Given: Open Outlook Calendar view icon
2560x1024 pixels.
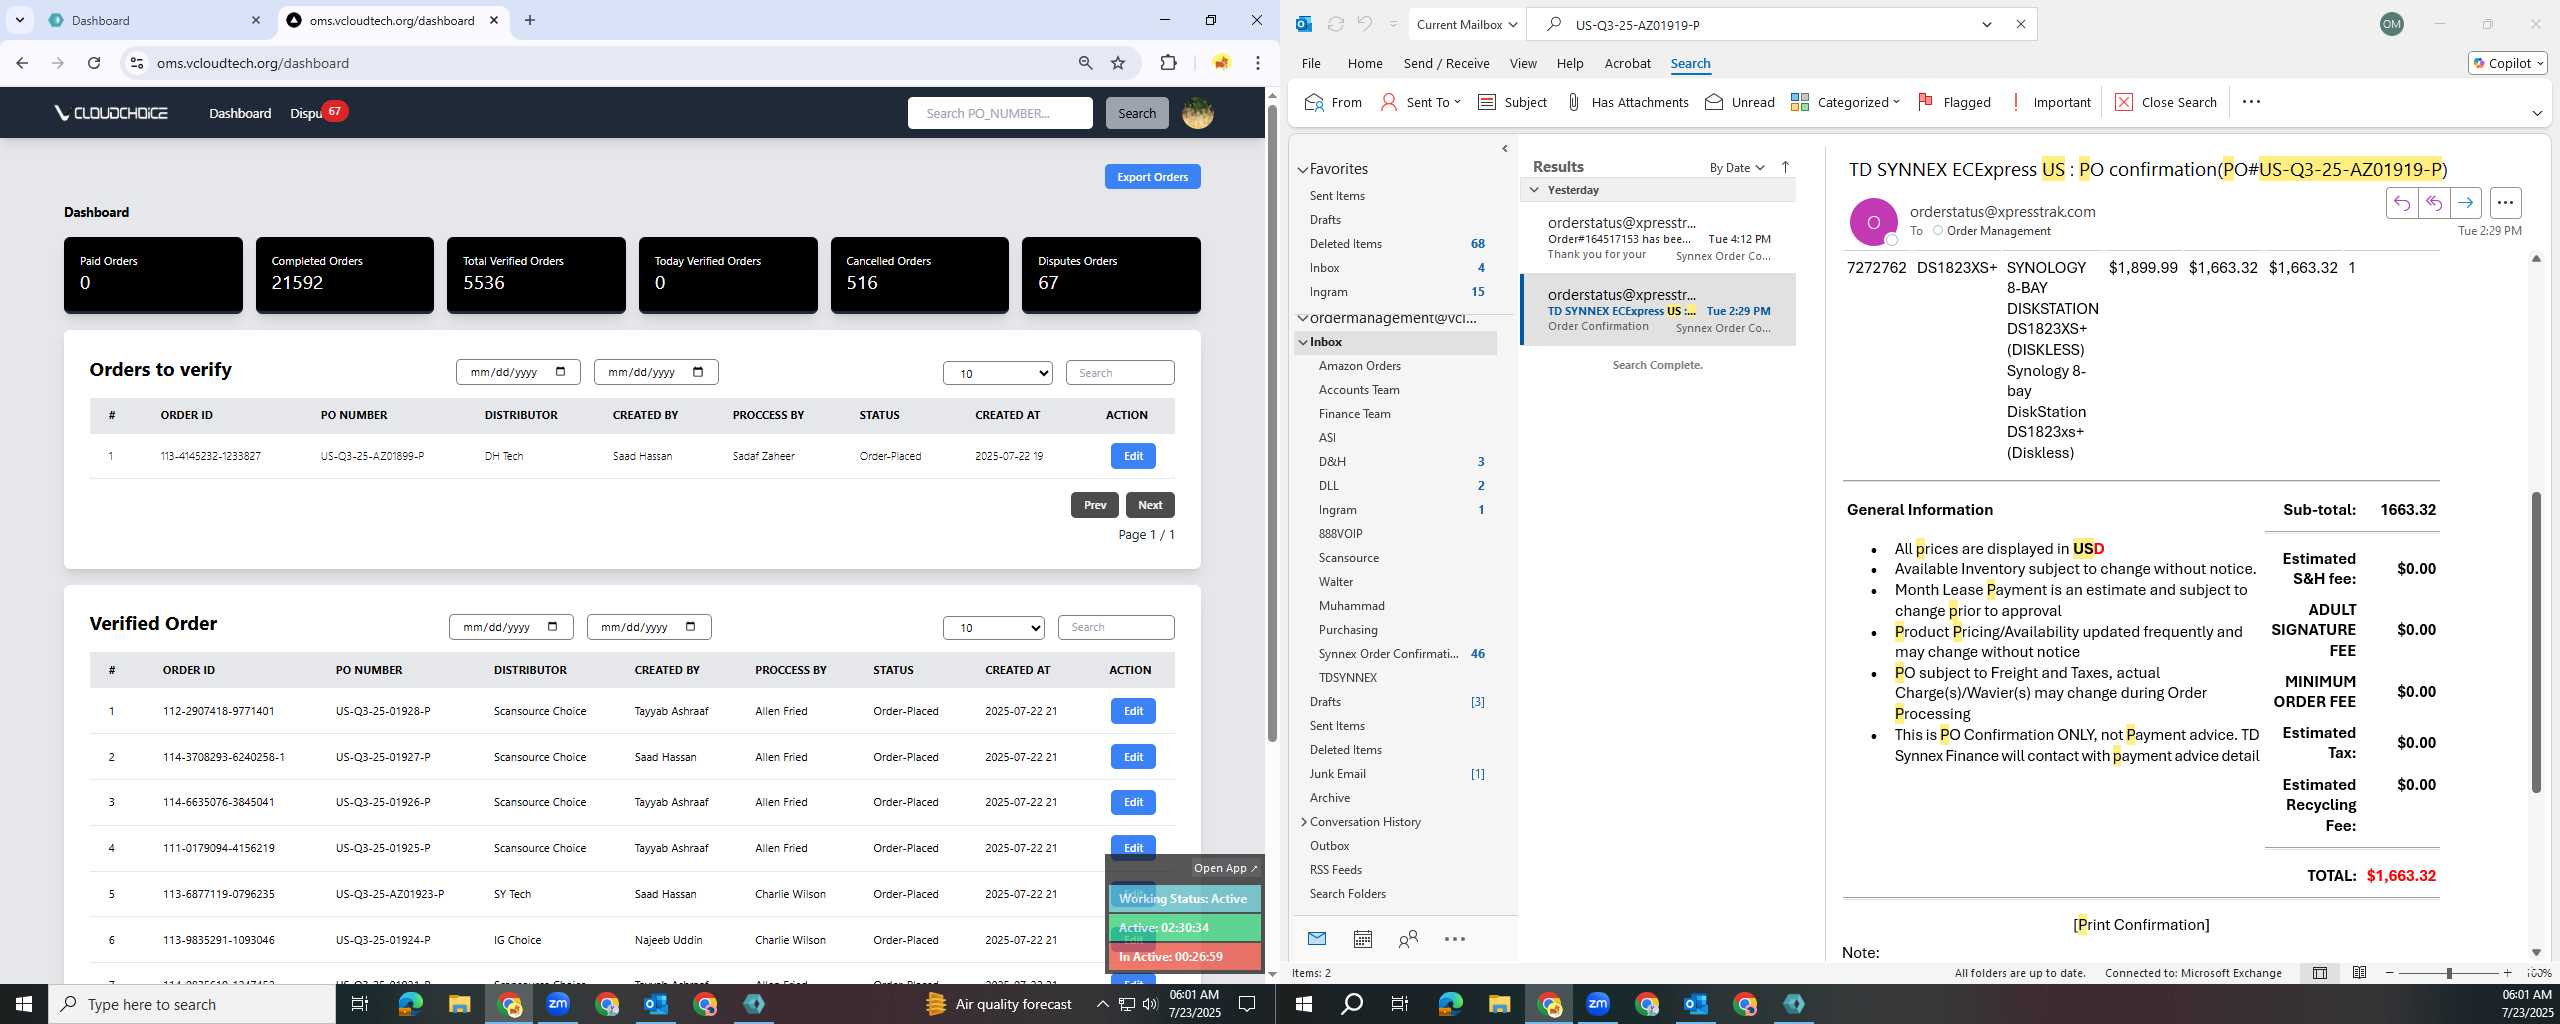Looking at the screenshot, I should [1362, 939].
